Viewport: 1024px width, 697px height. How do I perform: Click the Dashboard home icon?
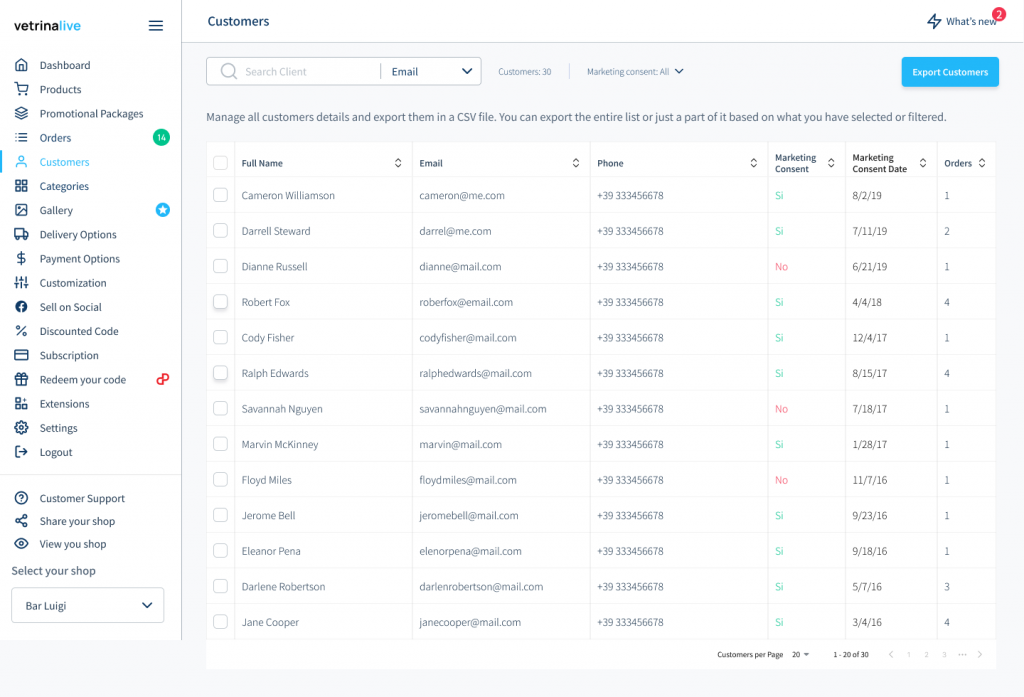22,65
